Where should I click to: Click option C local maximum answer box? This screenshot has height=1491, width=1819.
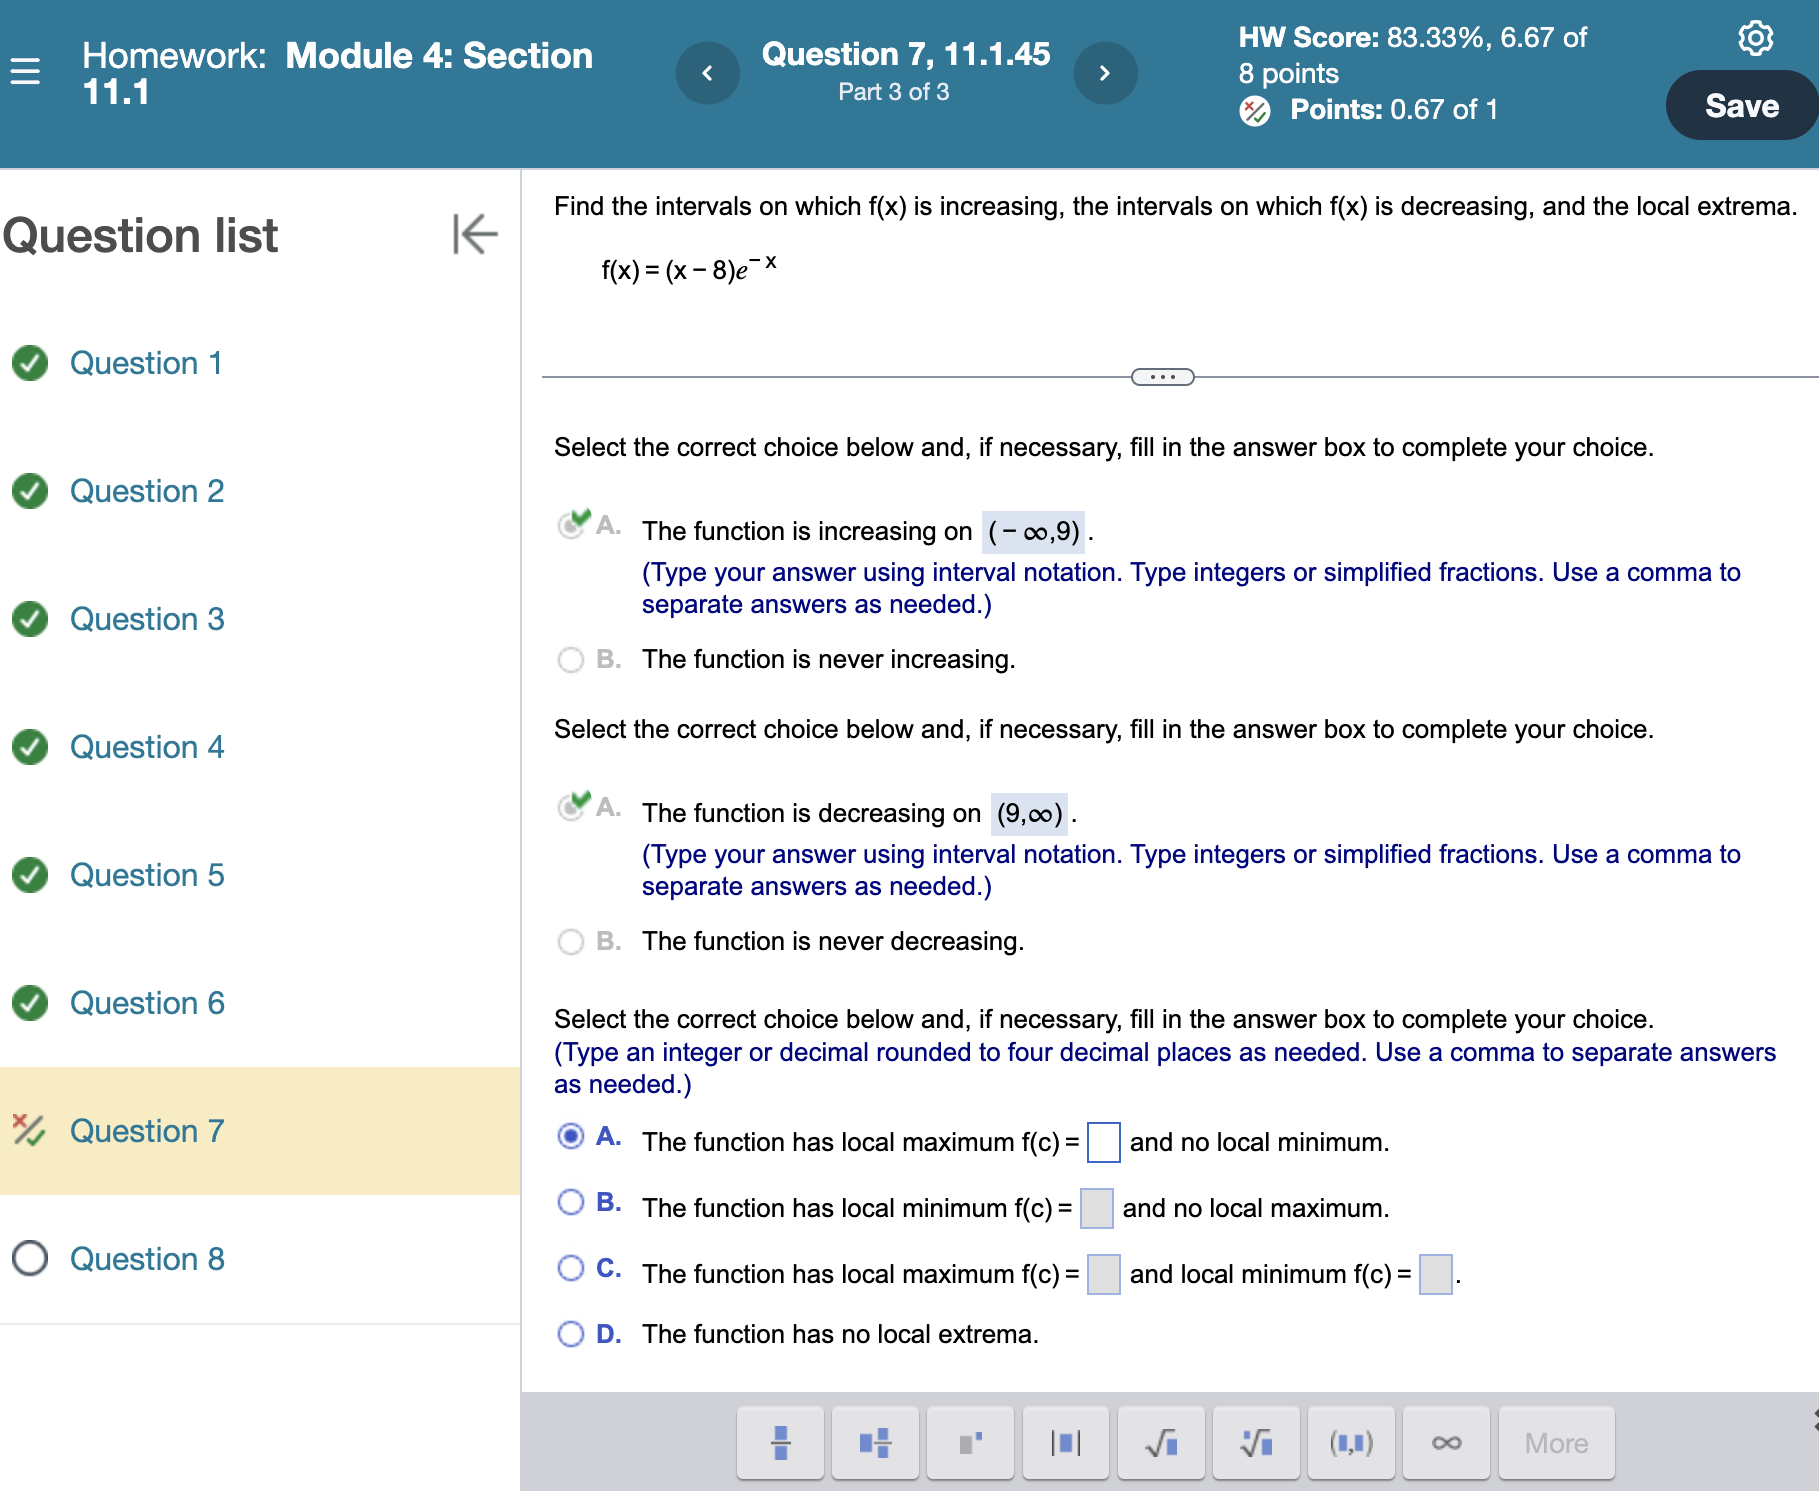pyautogui.click(x=1104, y=1274)
